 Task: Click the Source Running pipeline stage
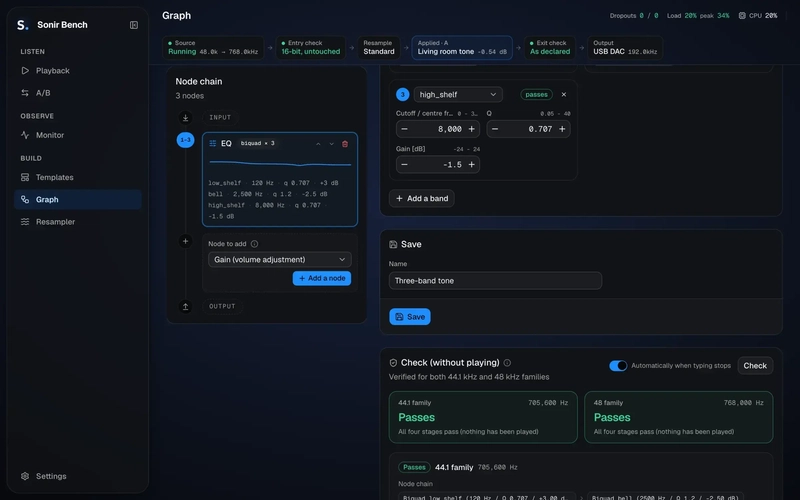[x=213, y=47]
